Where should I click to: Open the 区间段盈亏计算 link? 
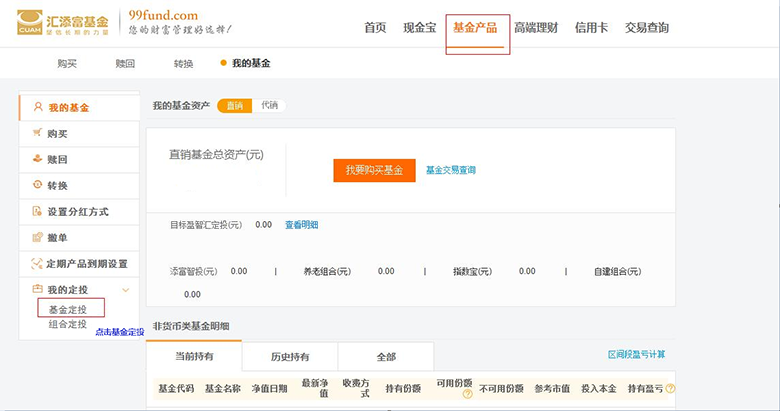coord(636,354)
